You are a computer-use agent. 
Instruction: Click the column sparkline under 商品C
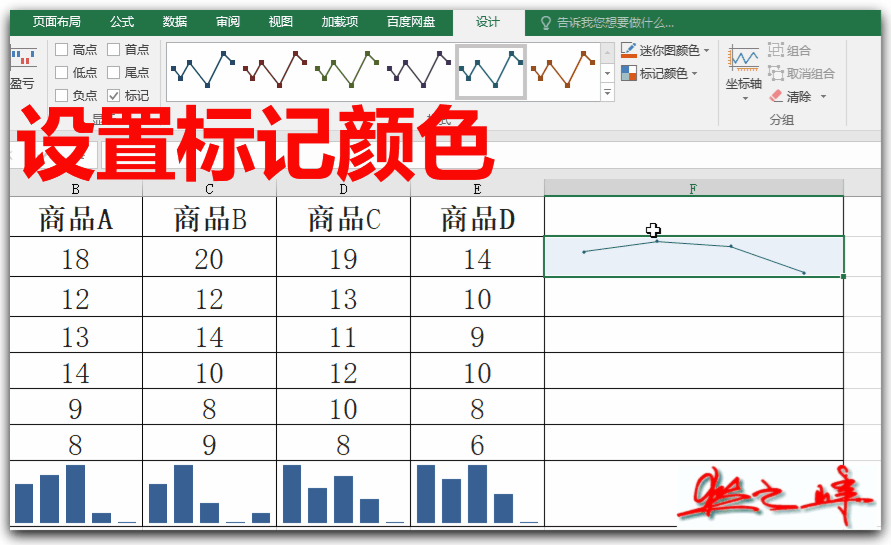pos(343,493)
